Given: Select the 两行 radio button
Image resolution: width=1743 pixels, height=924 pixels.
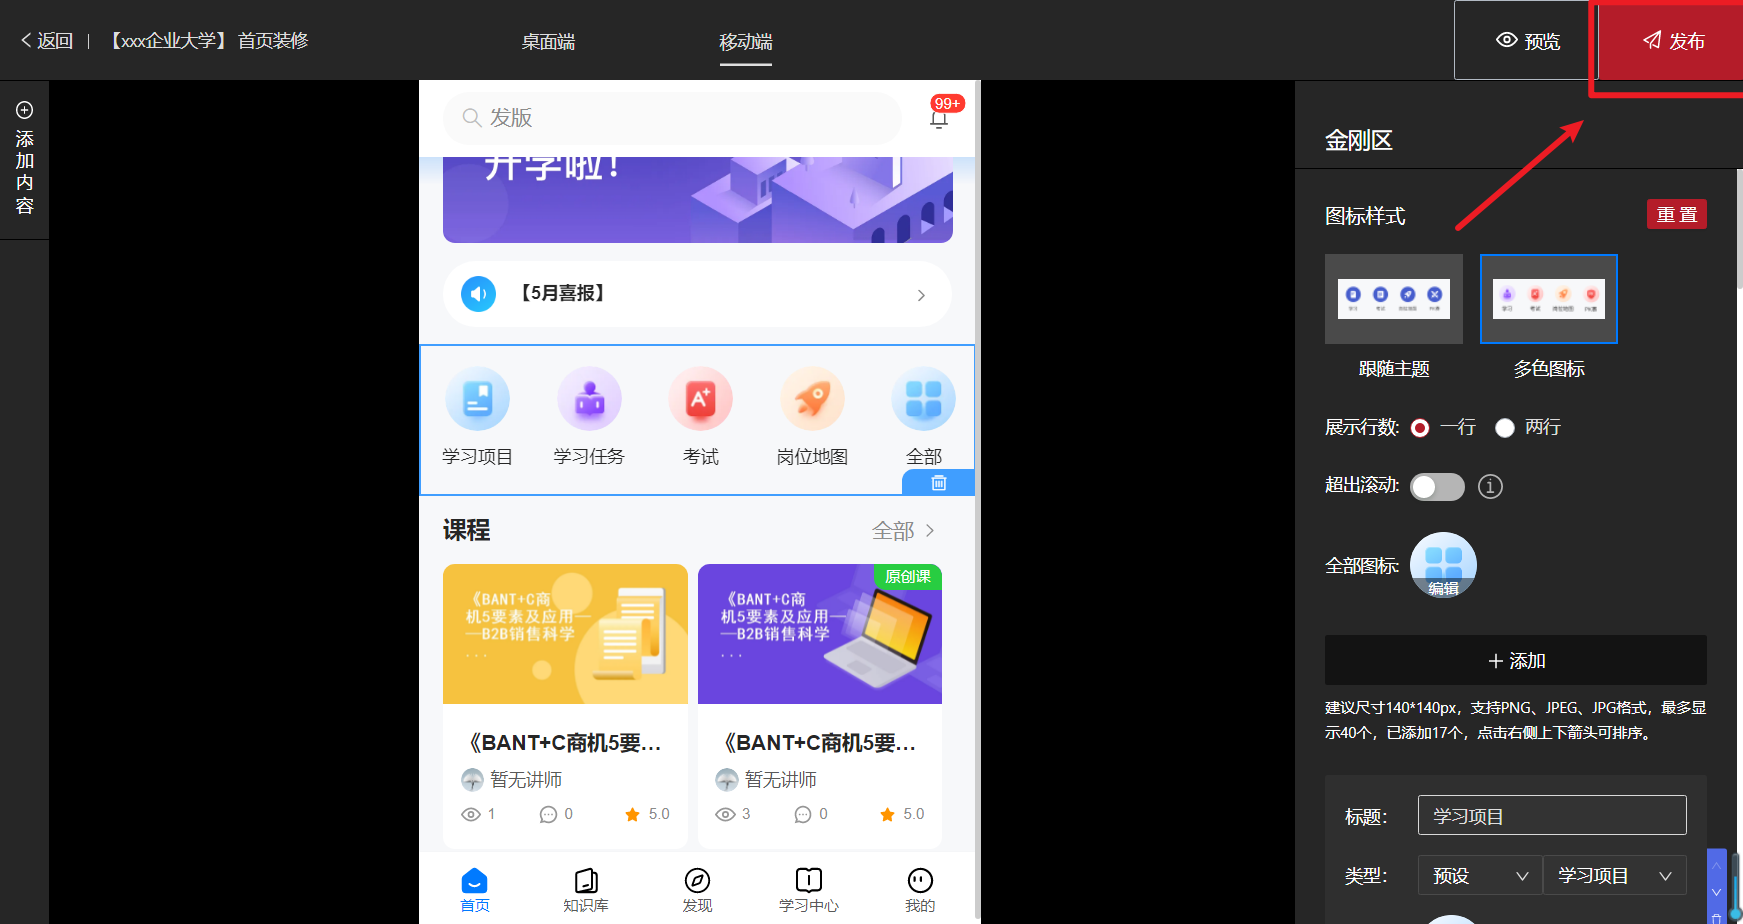Looking at the screenshot, I should (x=1505, y=428).
